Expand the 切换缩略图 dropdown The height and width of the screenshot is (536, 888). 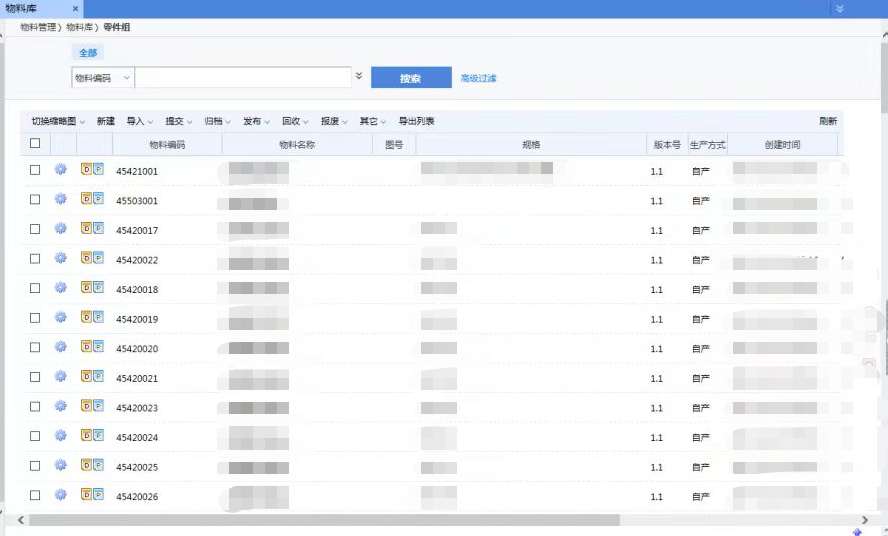click(58, 121)
